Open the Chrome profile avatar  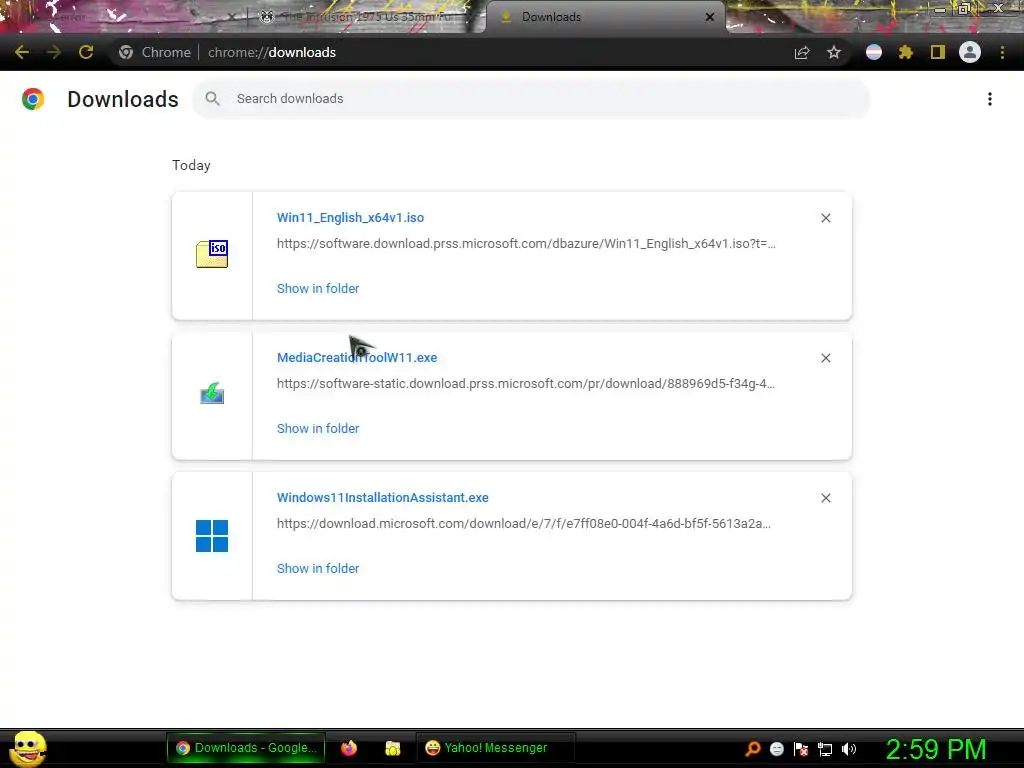tap(970, 52)
